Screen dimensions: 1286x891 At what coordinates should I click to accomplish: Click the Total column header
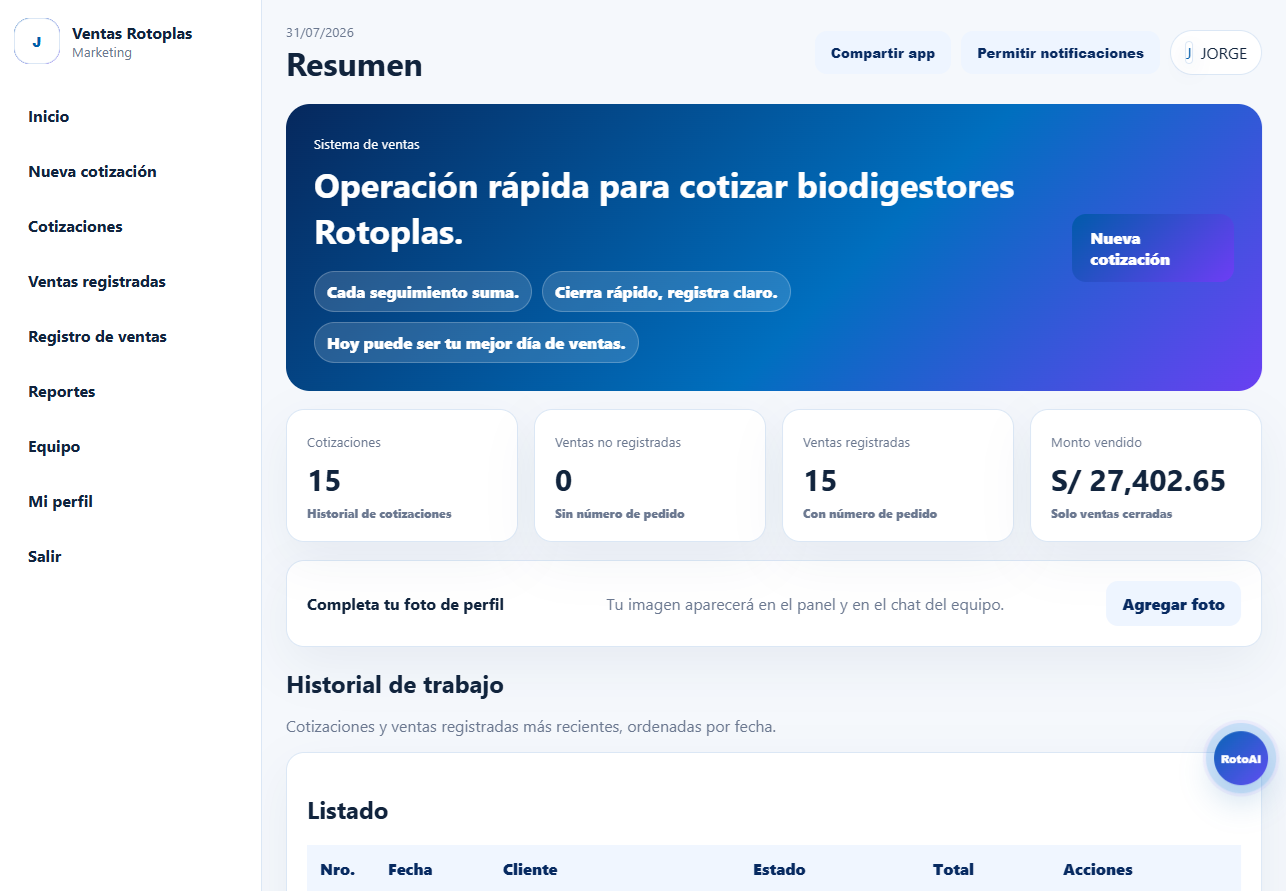[953, 870]
